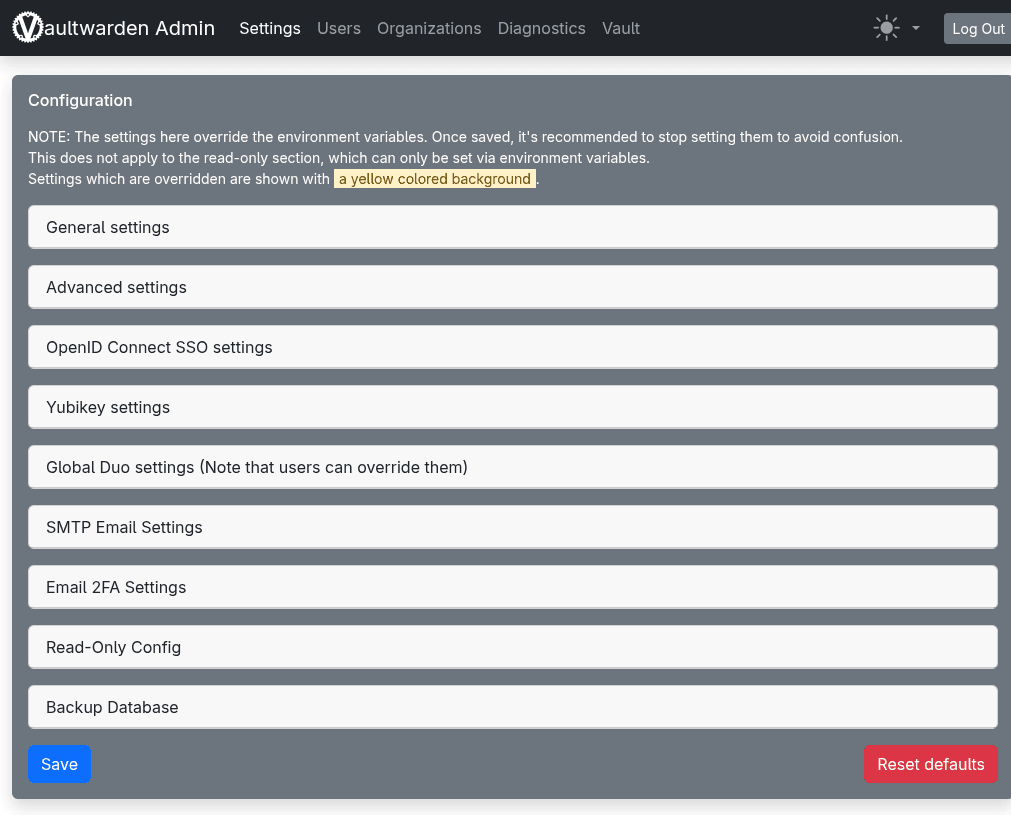
Task: Log out of the admin panel
Action: (977, 29)
